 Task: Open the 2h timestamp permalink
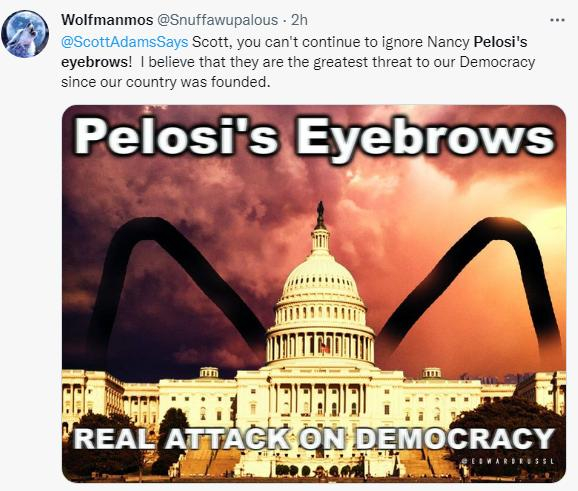299,20
